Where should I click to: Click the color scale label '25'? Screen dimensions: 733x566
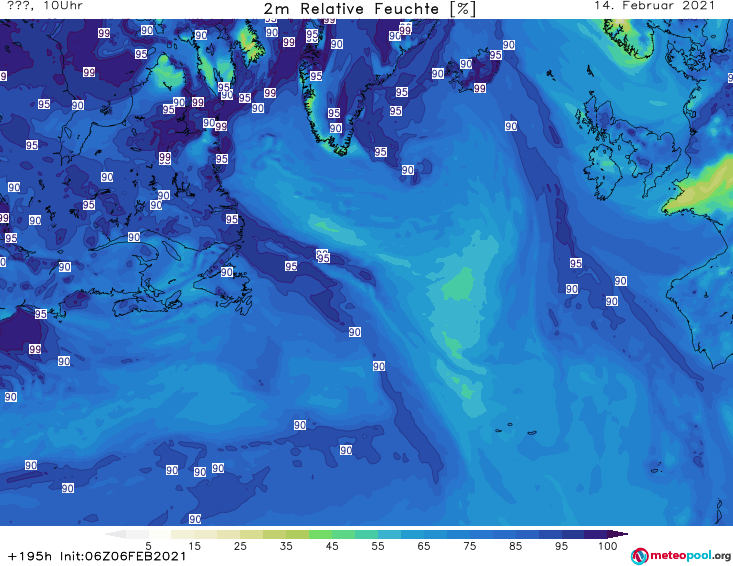(240, 546)
